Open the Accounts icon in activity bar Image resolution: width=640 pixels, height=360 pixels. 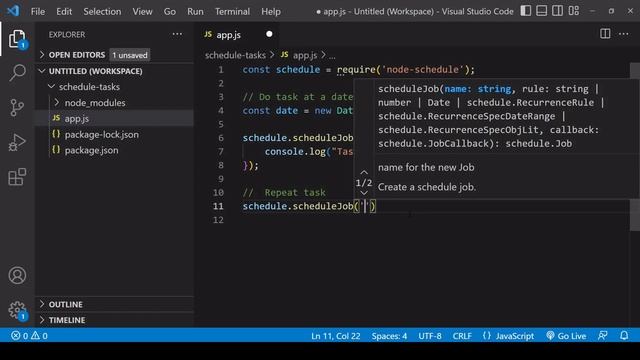(17, 276)
